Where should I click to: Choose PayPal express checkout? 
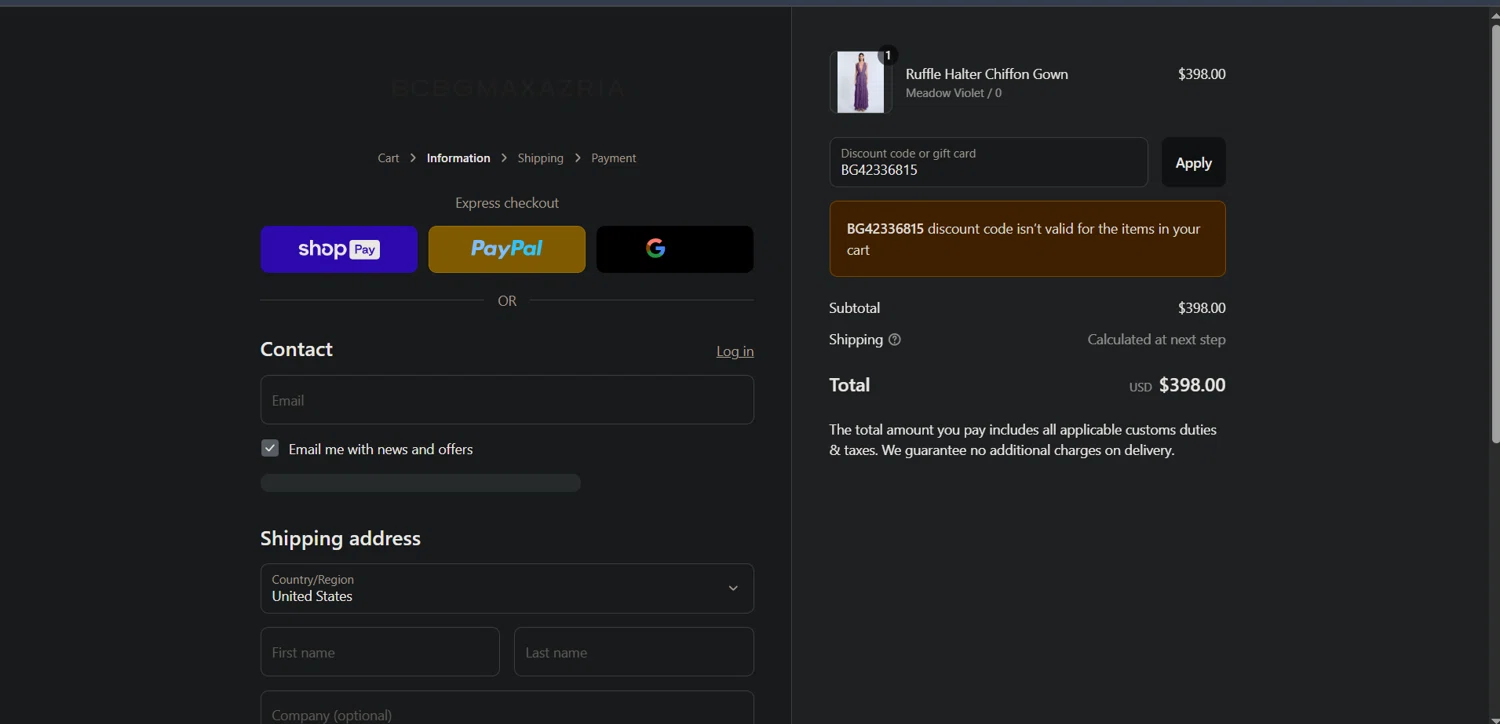(x=506, y=249)
